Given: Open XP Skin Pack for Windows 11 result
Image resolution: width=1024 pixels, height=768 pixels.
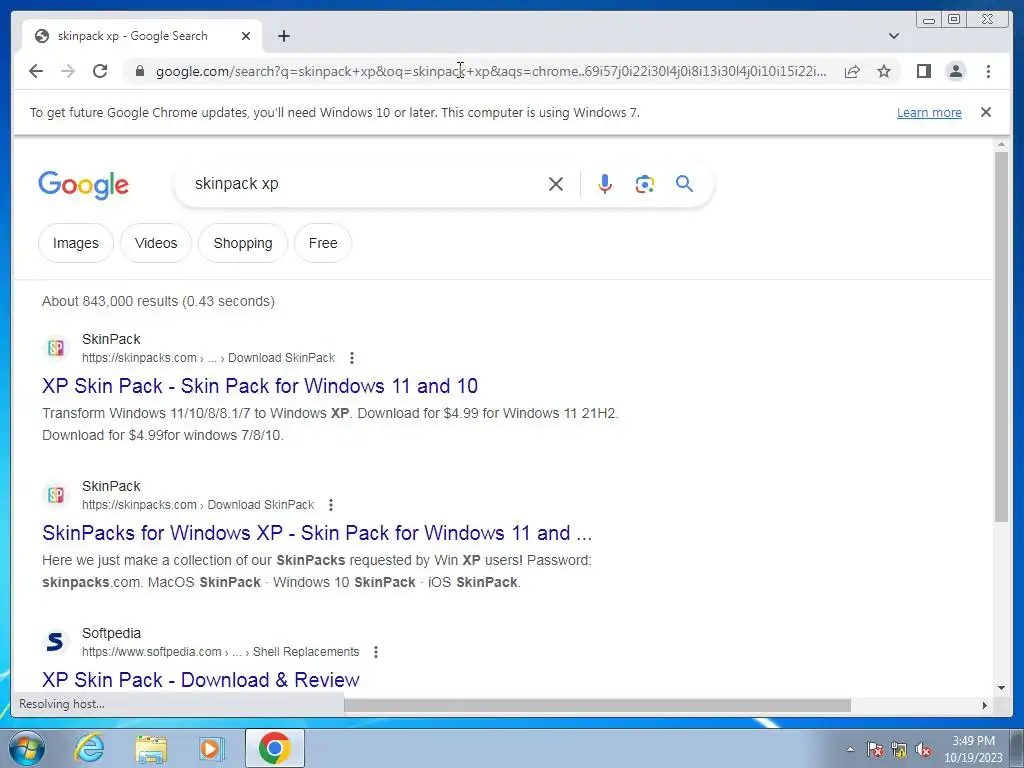Looking at the screenshot, I should pos(260,386).
